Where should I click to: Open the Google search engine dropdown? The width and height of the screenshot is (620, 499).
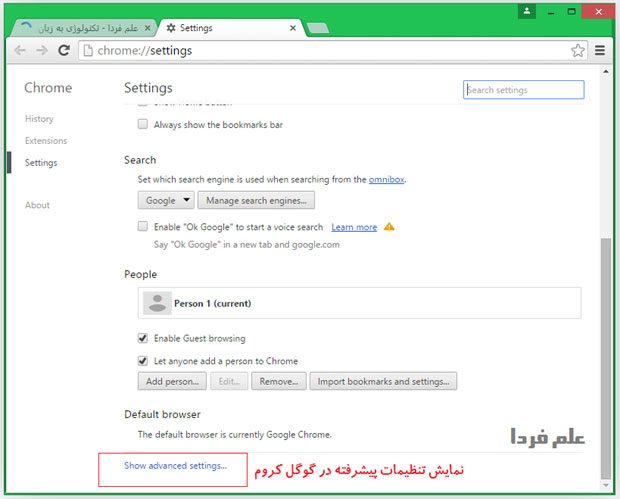(165, 200)
